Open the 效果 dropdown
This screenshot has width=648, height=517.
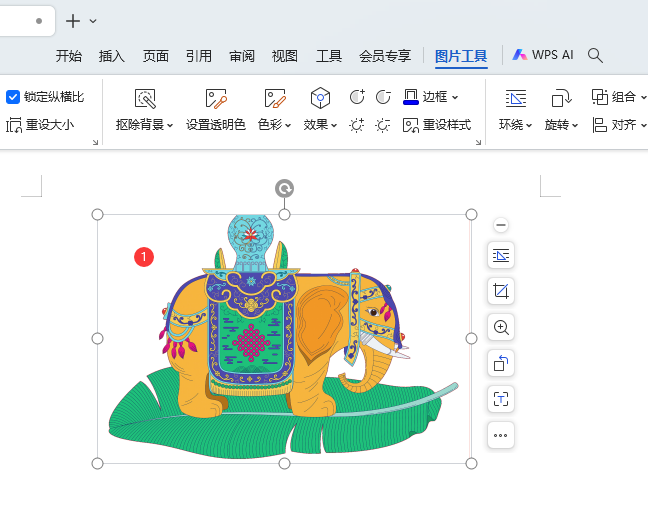pos(320,125)
